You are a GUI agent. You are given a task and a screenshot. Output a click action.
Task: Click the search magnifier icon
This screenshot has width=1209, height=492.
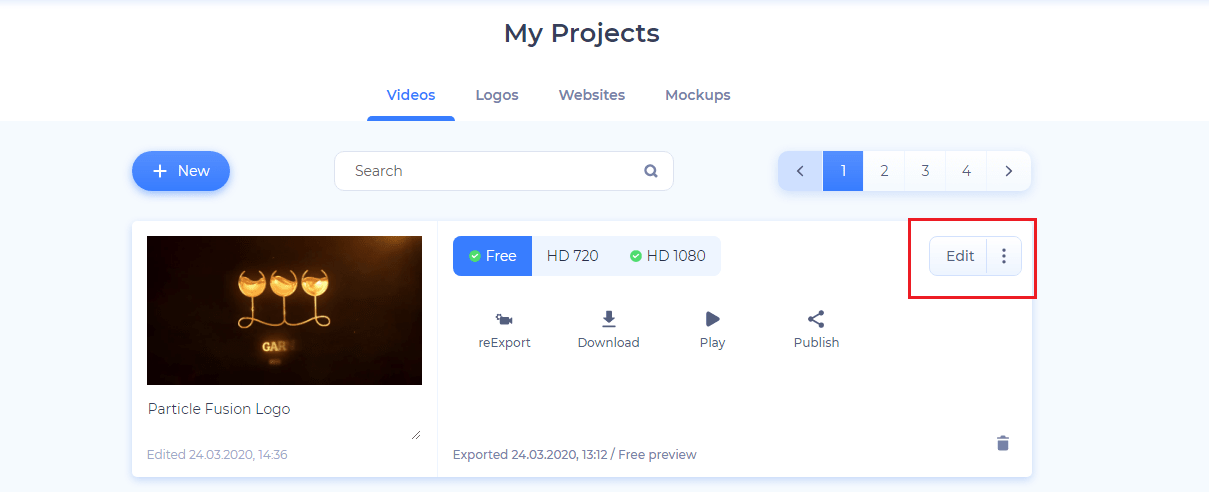[x=651, y=171]
